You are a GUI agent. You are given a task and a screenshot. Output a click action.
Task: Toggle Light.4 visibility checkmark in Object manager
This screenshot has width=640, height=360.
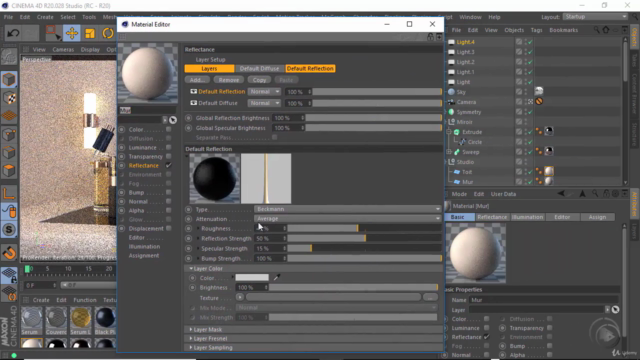(x=530, y=42)
